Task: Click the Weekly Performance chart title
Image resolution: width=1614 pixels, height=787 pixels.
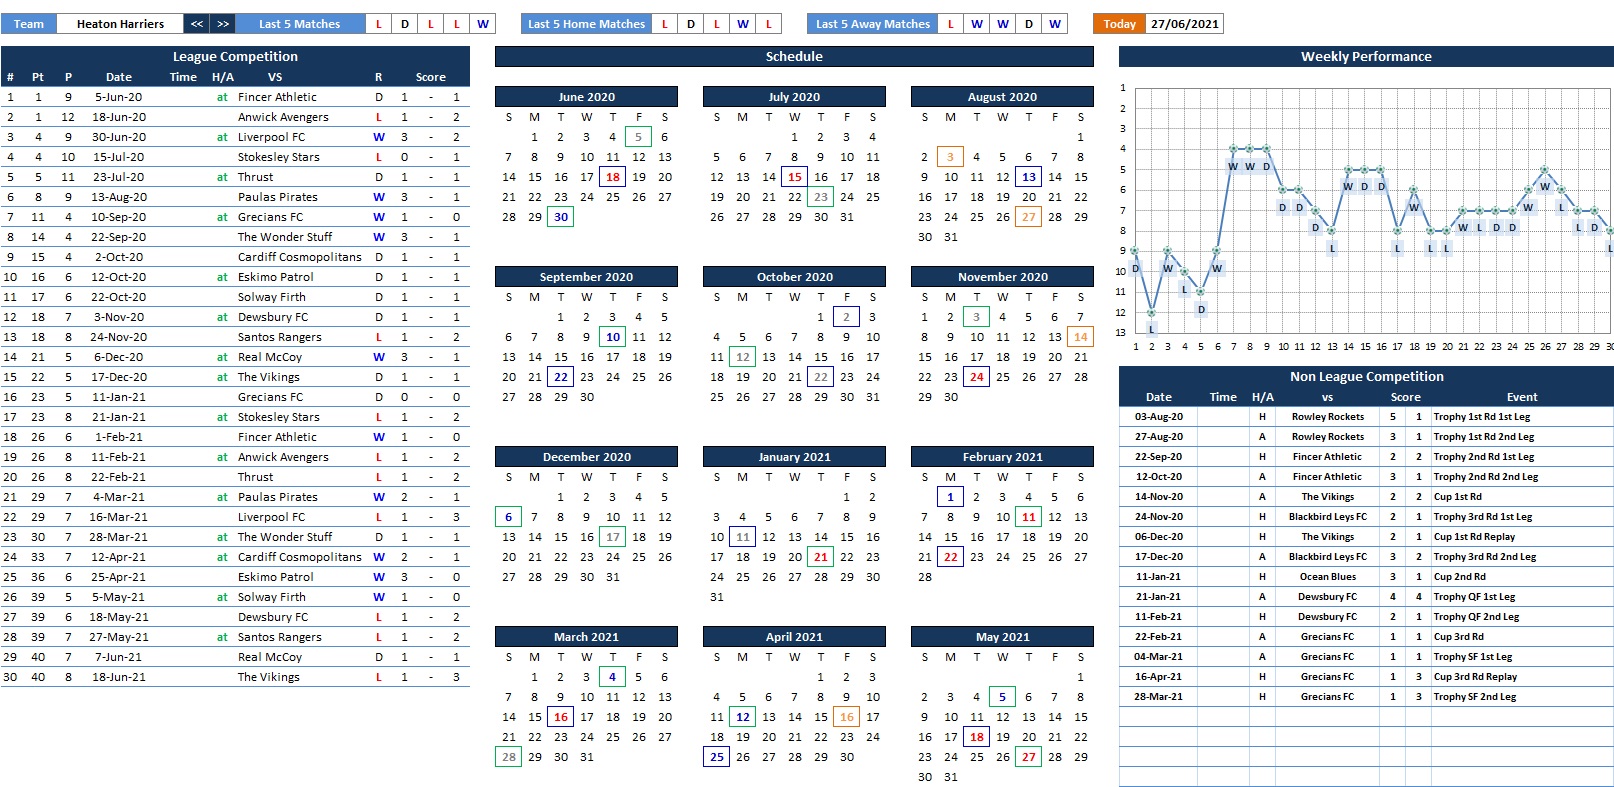Action: (x=1365, y=57)
